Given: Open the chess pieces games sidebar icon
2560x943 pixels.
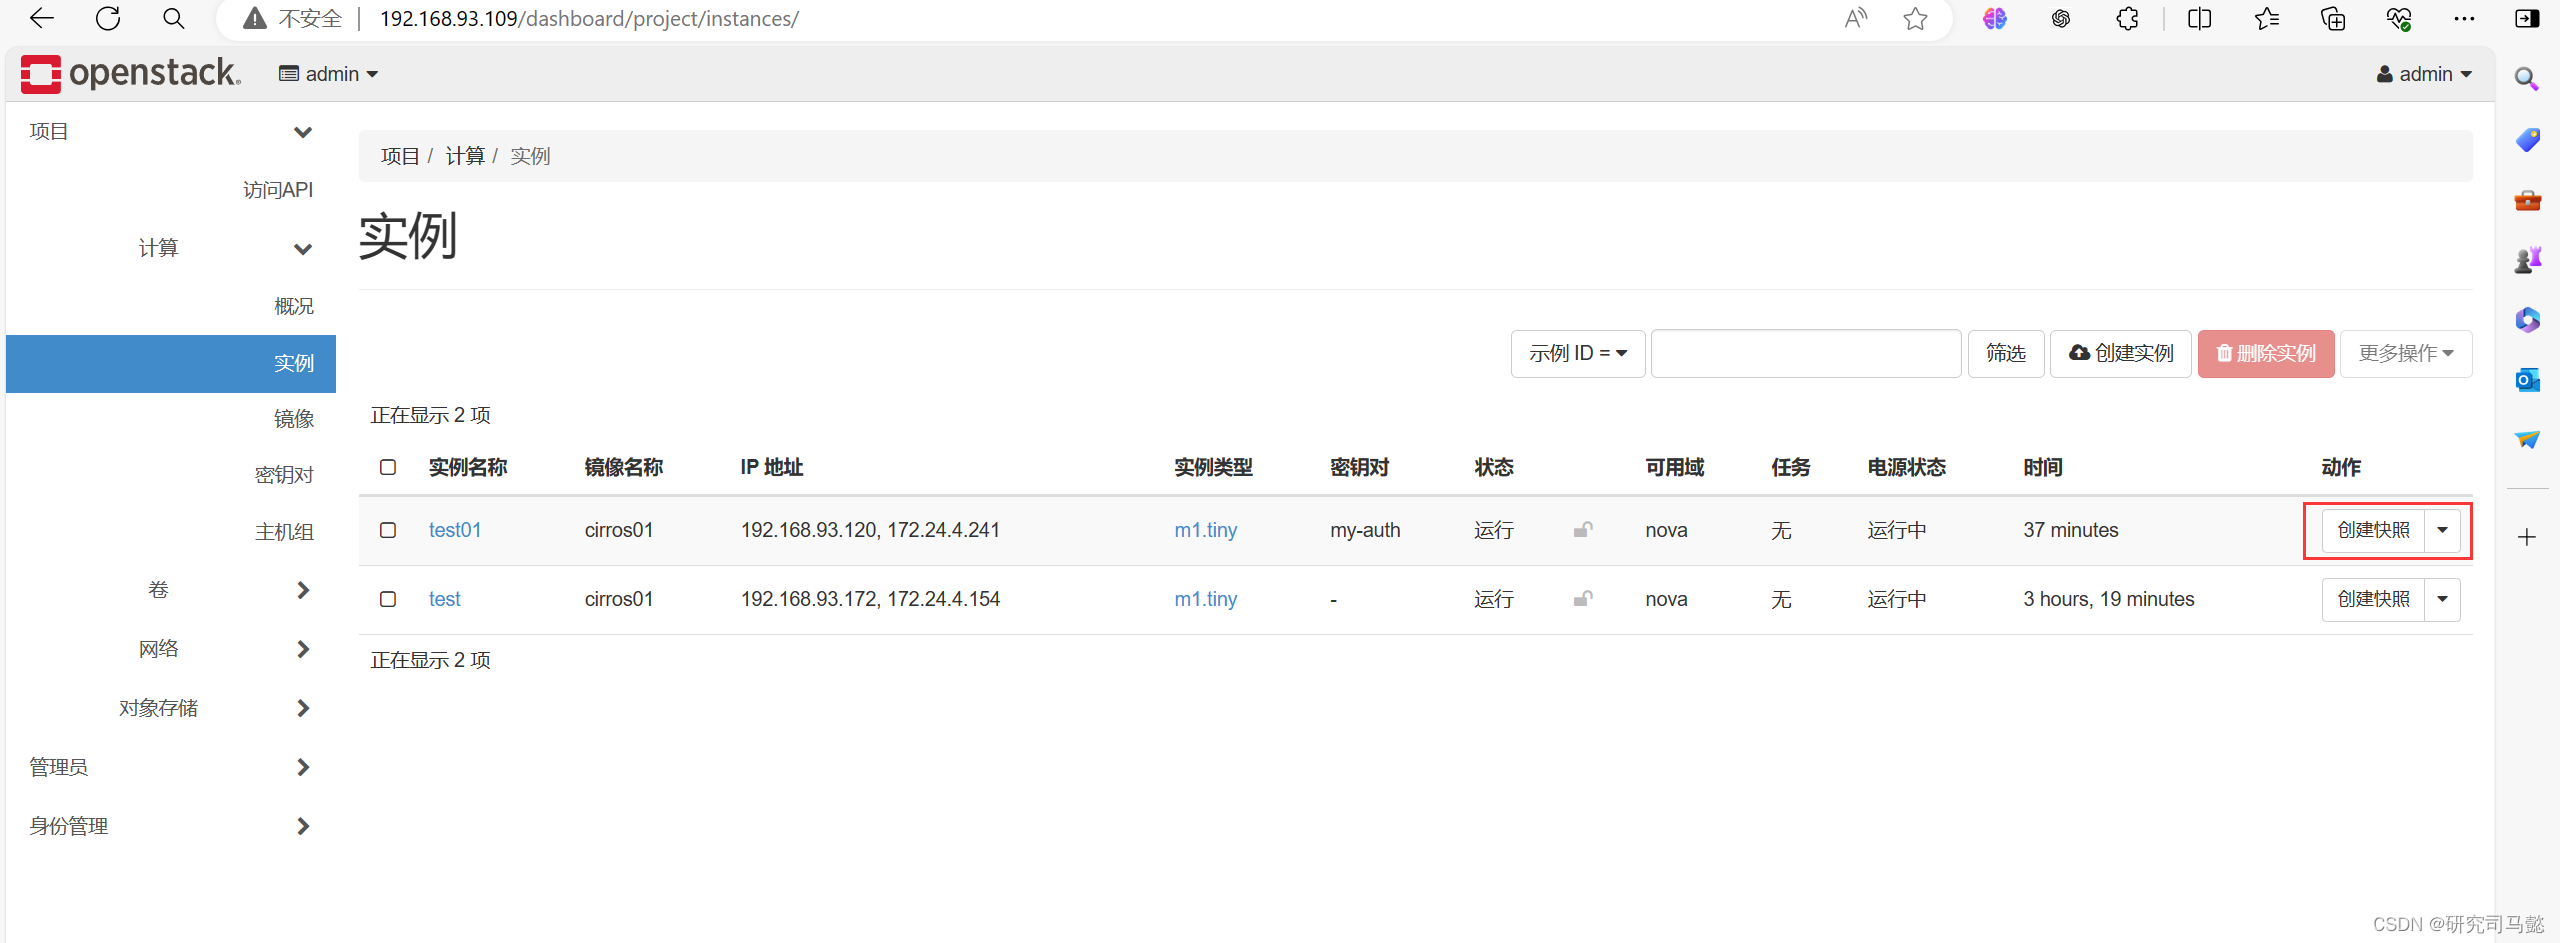Looking at the screenshot, I should click(2527, 260).
